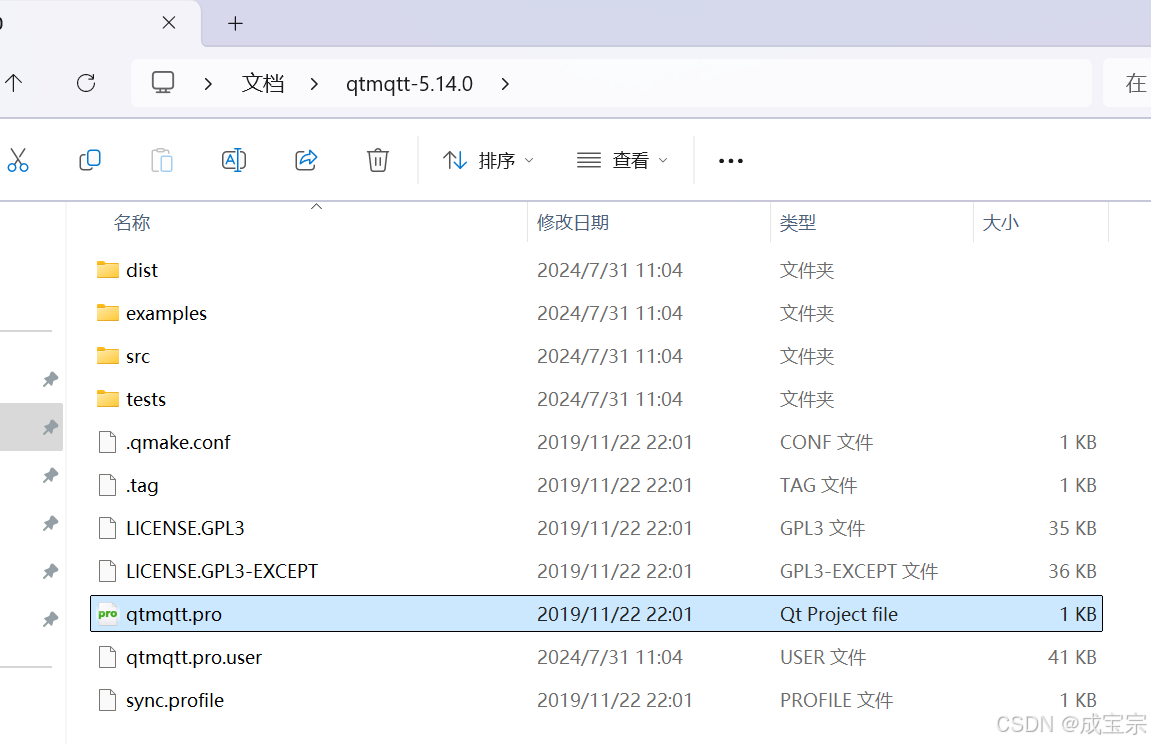Viewport: 1151px width, 744px height.
Task: Close the current Explorer tab
Action: pos(169,23)
